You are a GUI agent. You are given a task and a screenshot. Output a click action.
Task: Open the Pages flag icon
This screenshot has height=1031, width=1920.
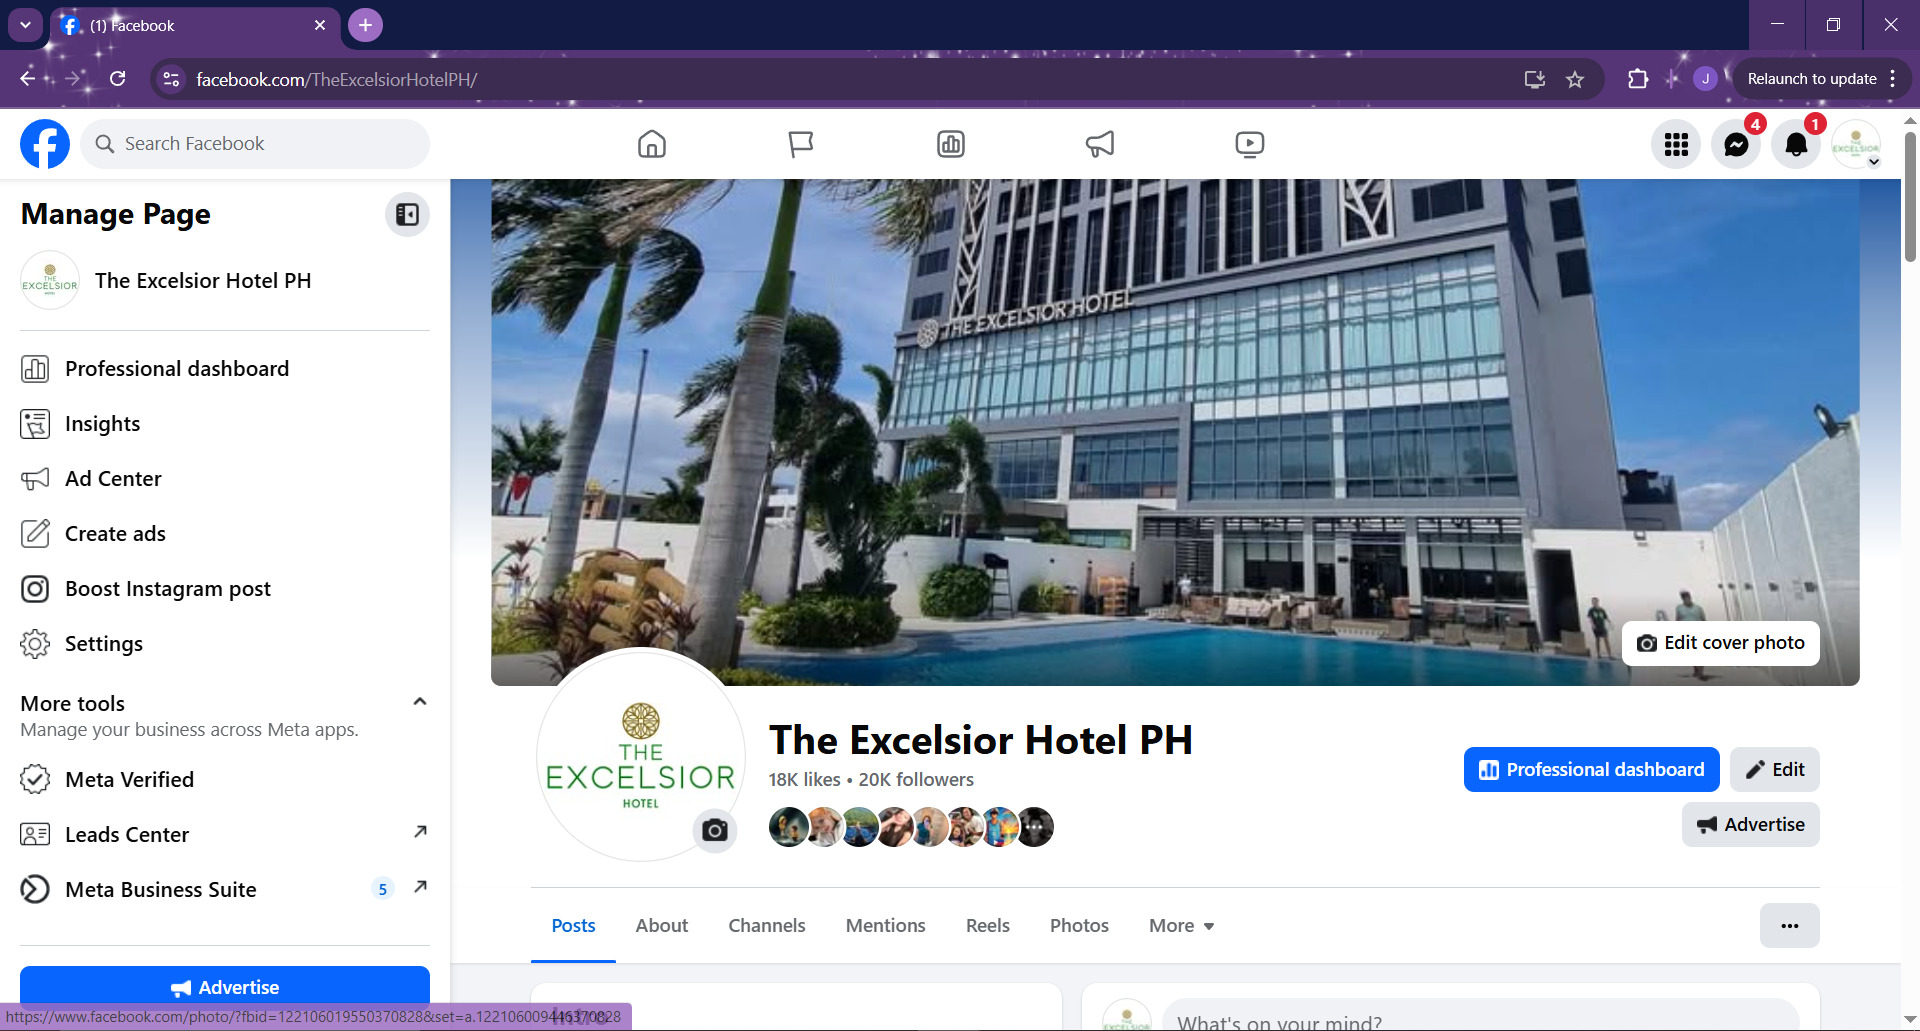(x=801, y=144)
